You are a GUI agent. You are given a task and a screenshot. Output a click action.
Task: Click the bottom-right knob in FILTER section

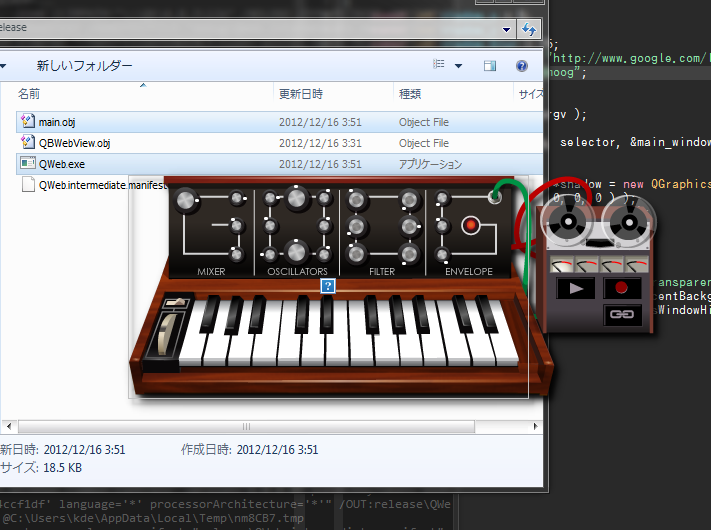coord(409,254)
